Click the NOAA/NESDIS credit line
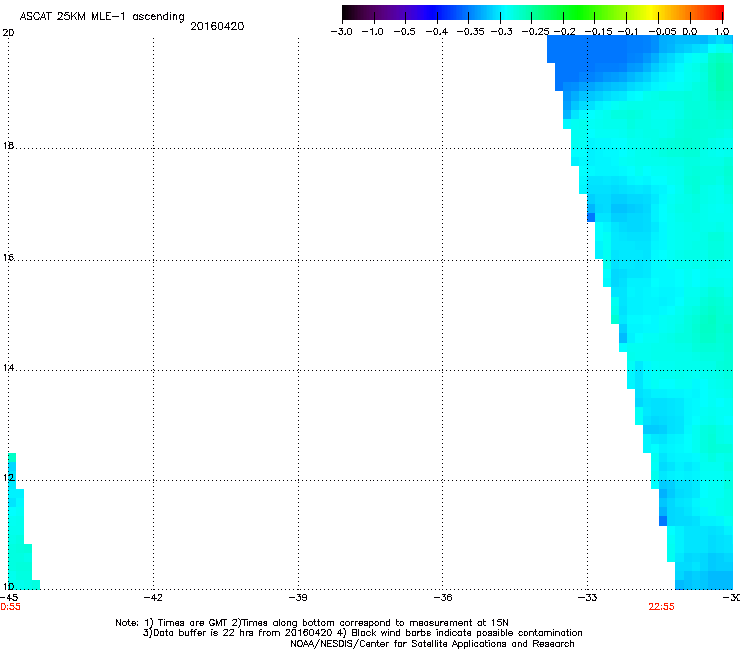Screen dimensions: 740x650 point(432,643)
